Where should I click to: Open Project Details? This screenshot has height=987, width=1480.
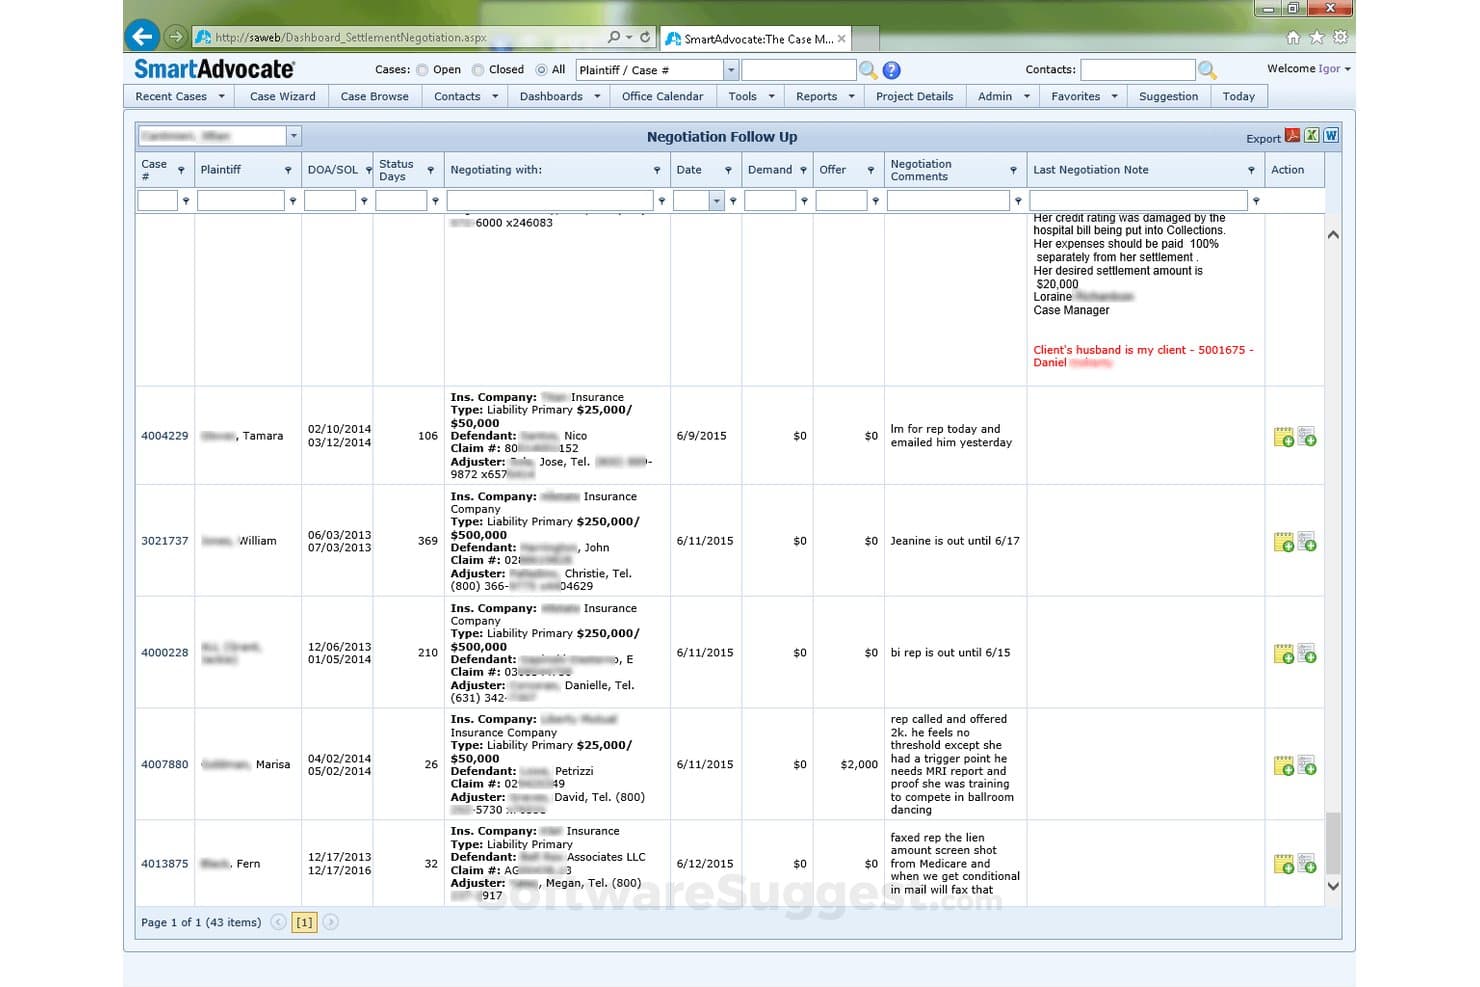(914, 96)
